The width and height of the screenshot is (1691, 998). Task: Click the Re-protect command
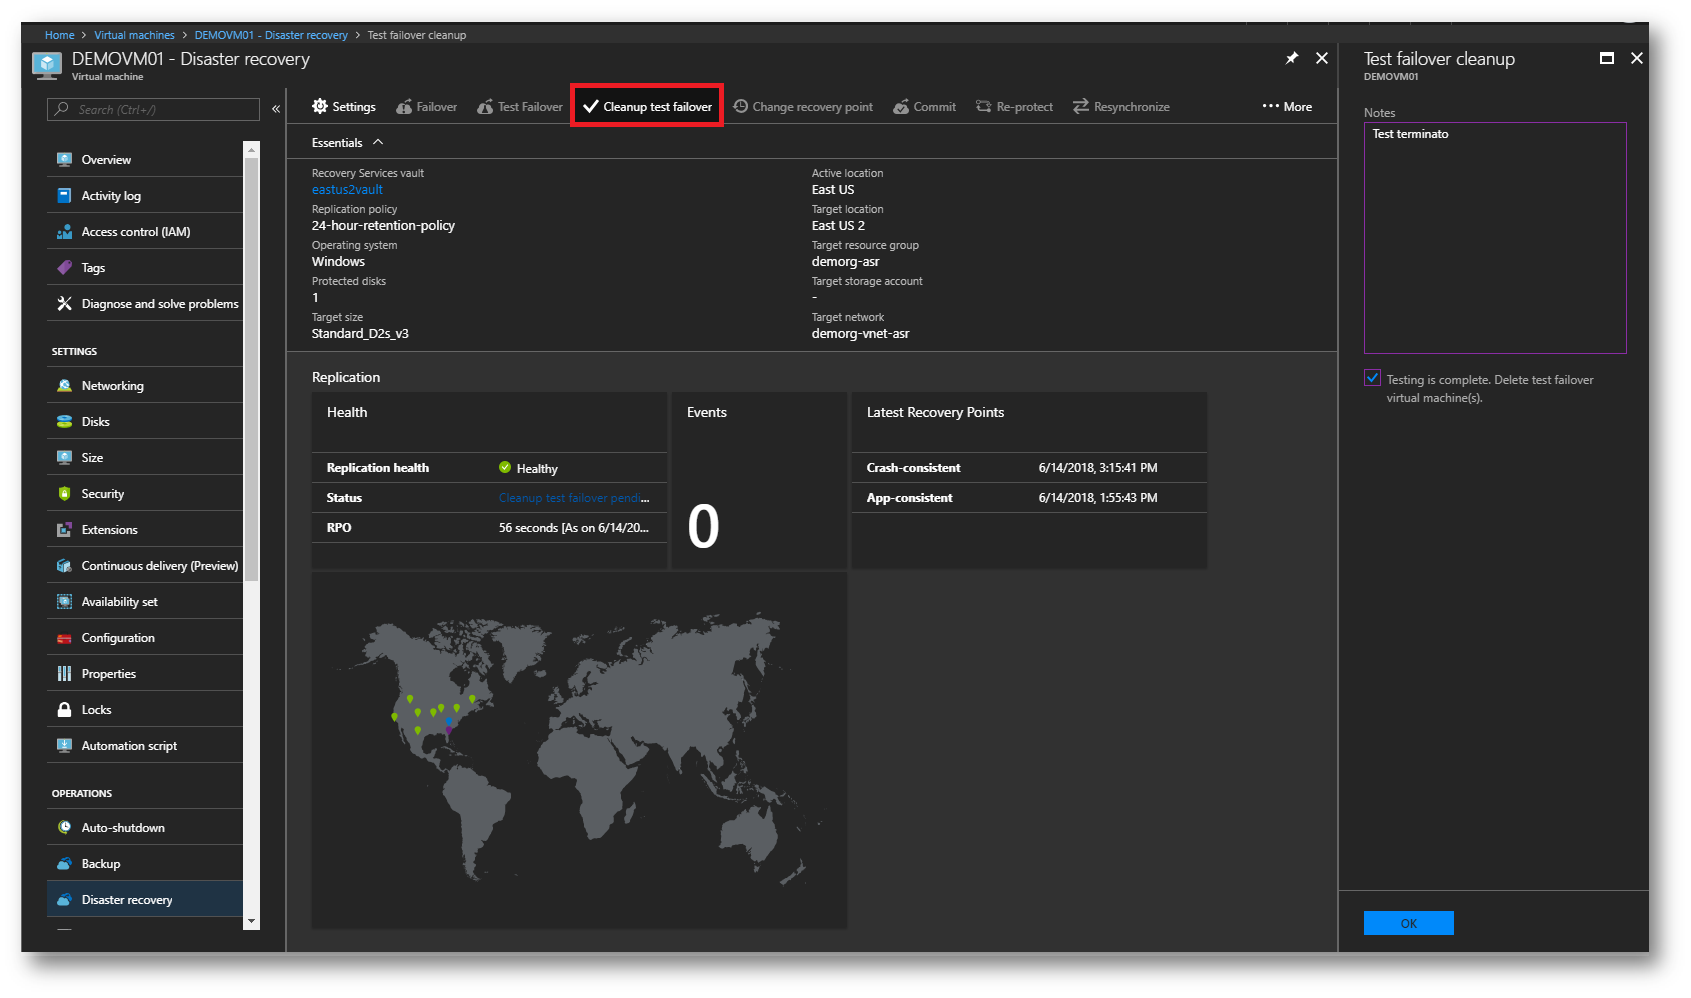(x=1015, y=106)
